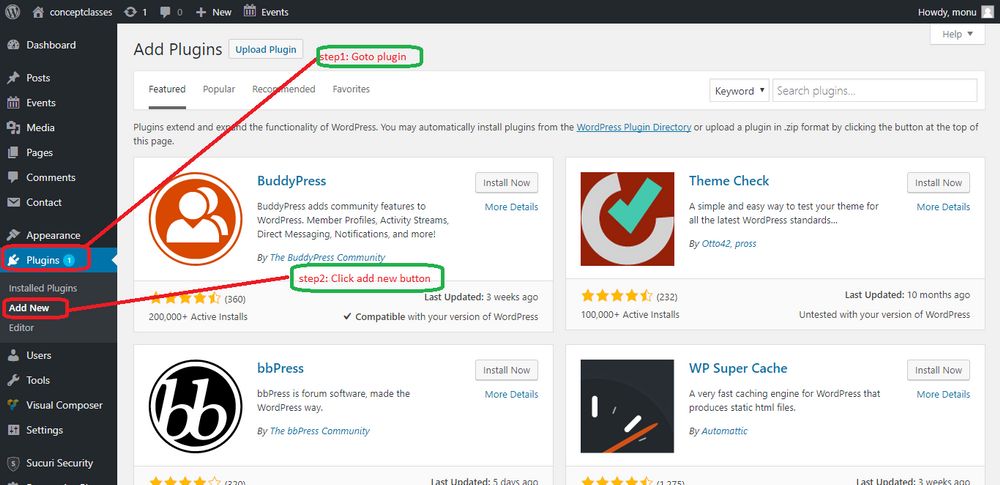Install bbPress with Install Now
This screenshot has width=1000, height=485.
506,370
